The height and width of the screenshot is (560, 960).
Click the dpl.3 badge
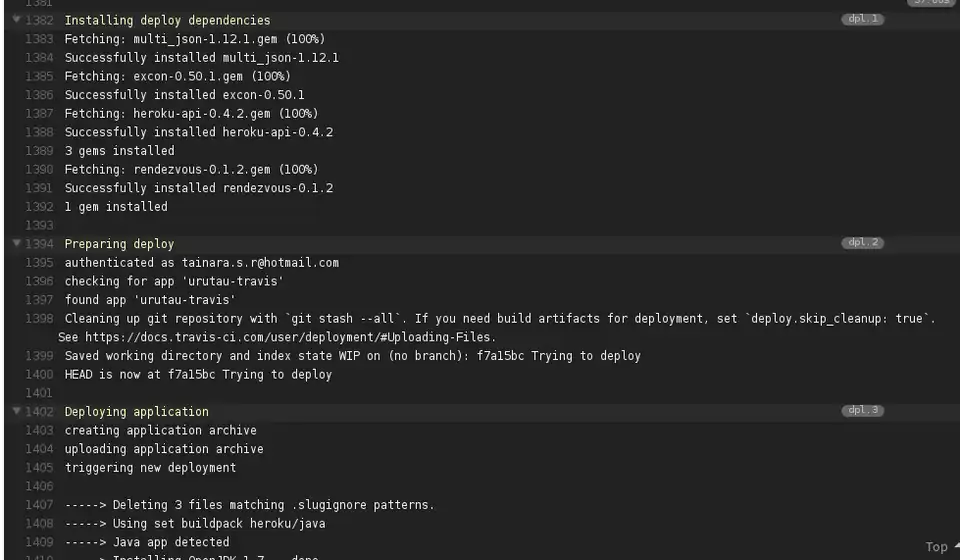point(862,411)
